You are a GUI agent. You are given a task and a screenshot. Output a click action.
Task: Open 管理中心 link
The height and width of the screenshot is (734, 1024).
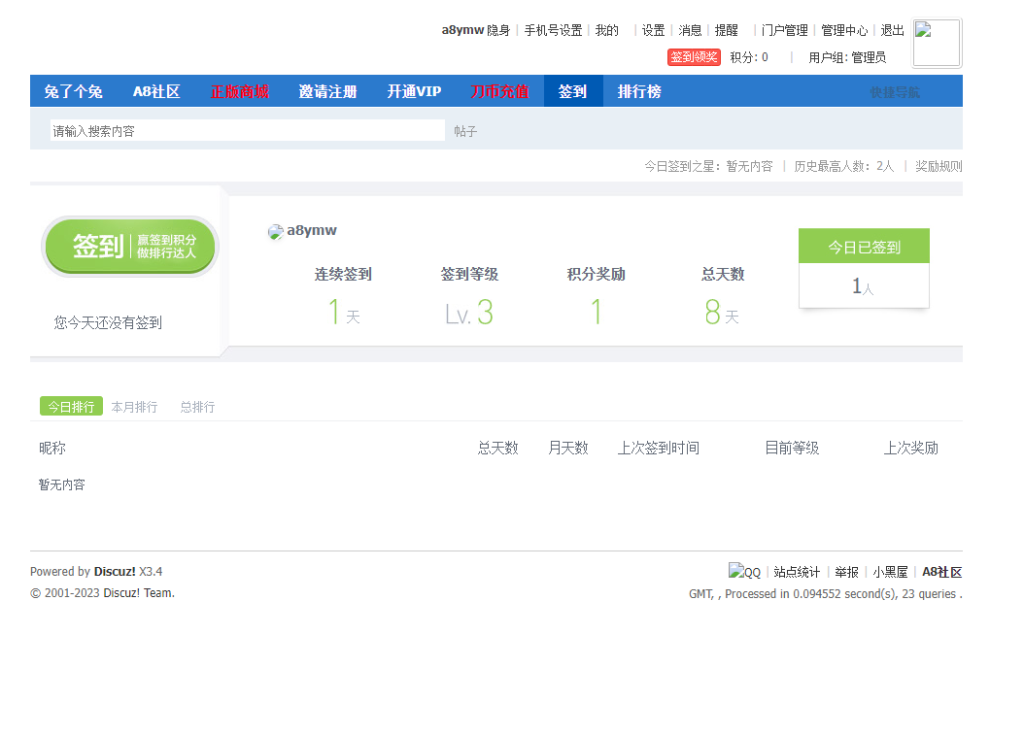[844, 30]
